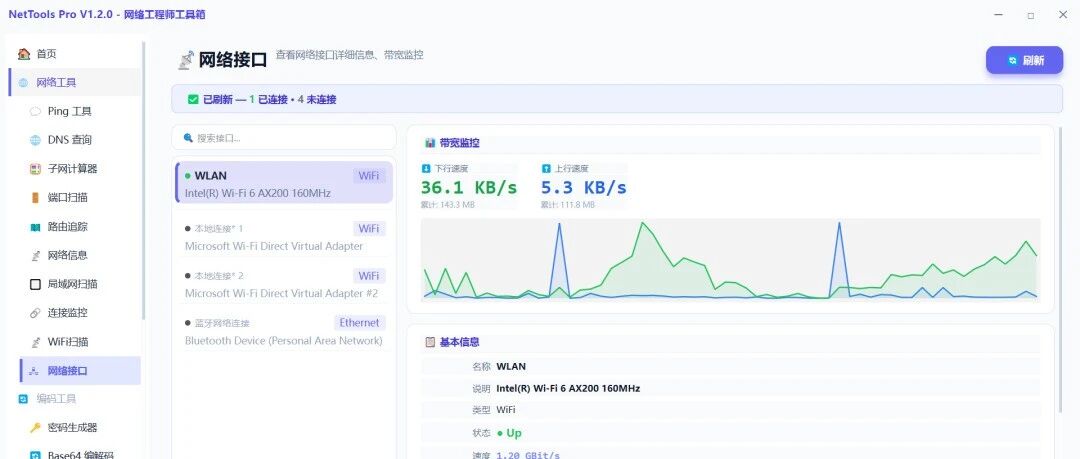Click the 说明 value Intel(R) Wi-Fi 6 AX200
The image size is (1080, 459).
(568, 389)
